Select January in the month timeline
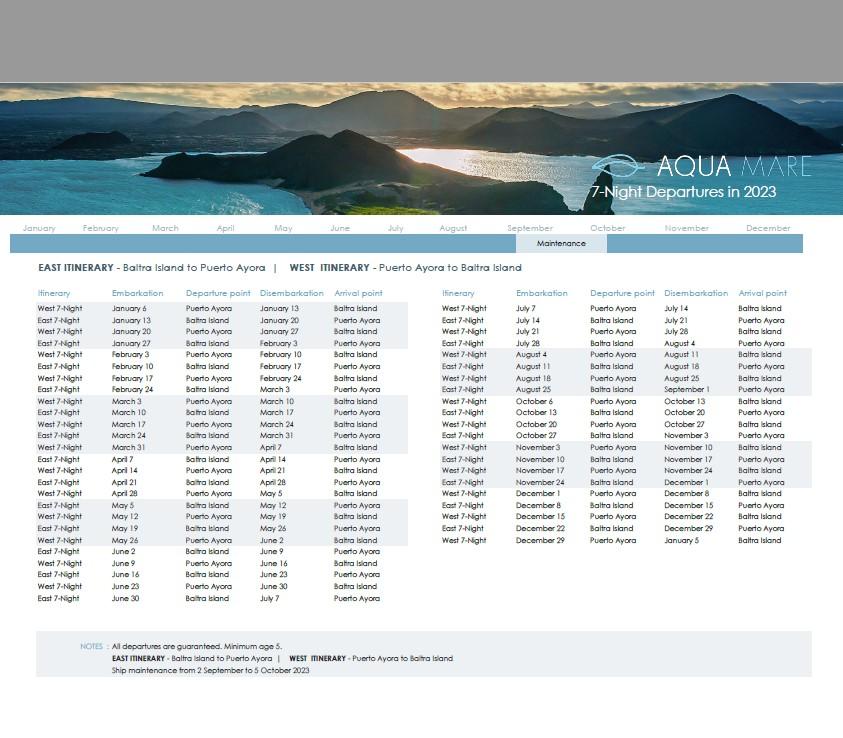The height and width of the screenshot is (738, 843). click(39, 228)
